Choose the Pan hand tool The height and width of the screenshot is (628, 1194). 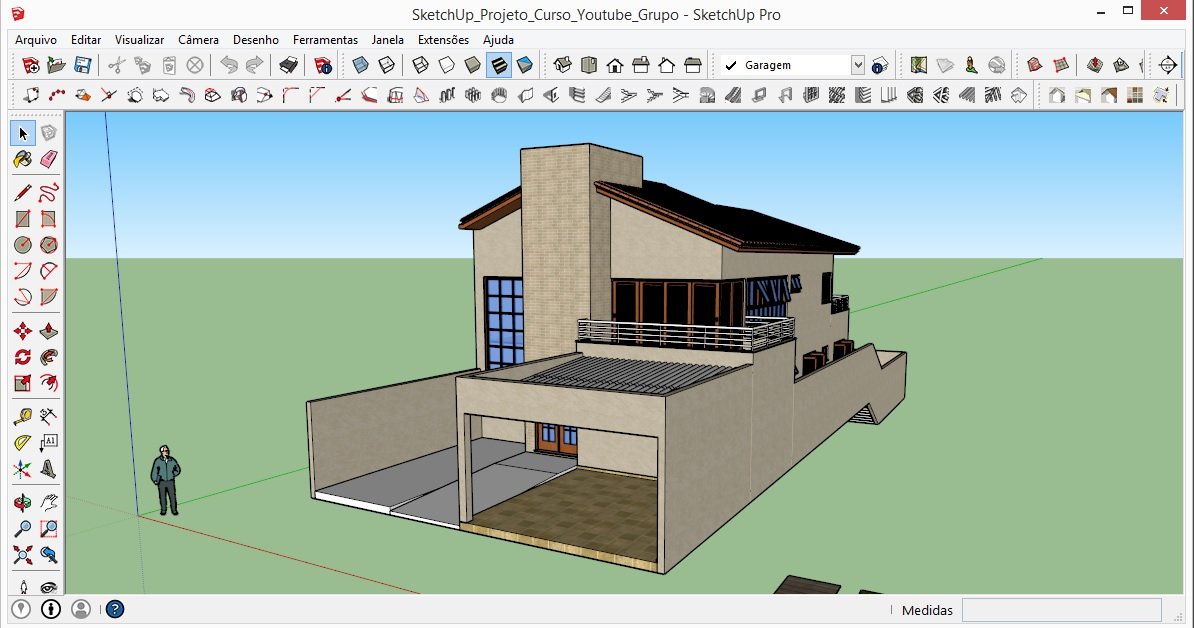(x=49, y=502)
